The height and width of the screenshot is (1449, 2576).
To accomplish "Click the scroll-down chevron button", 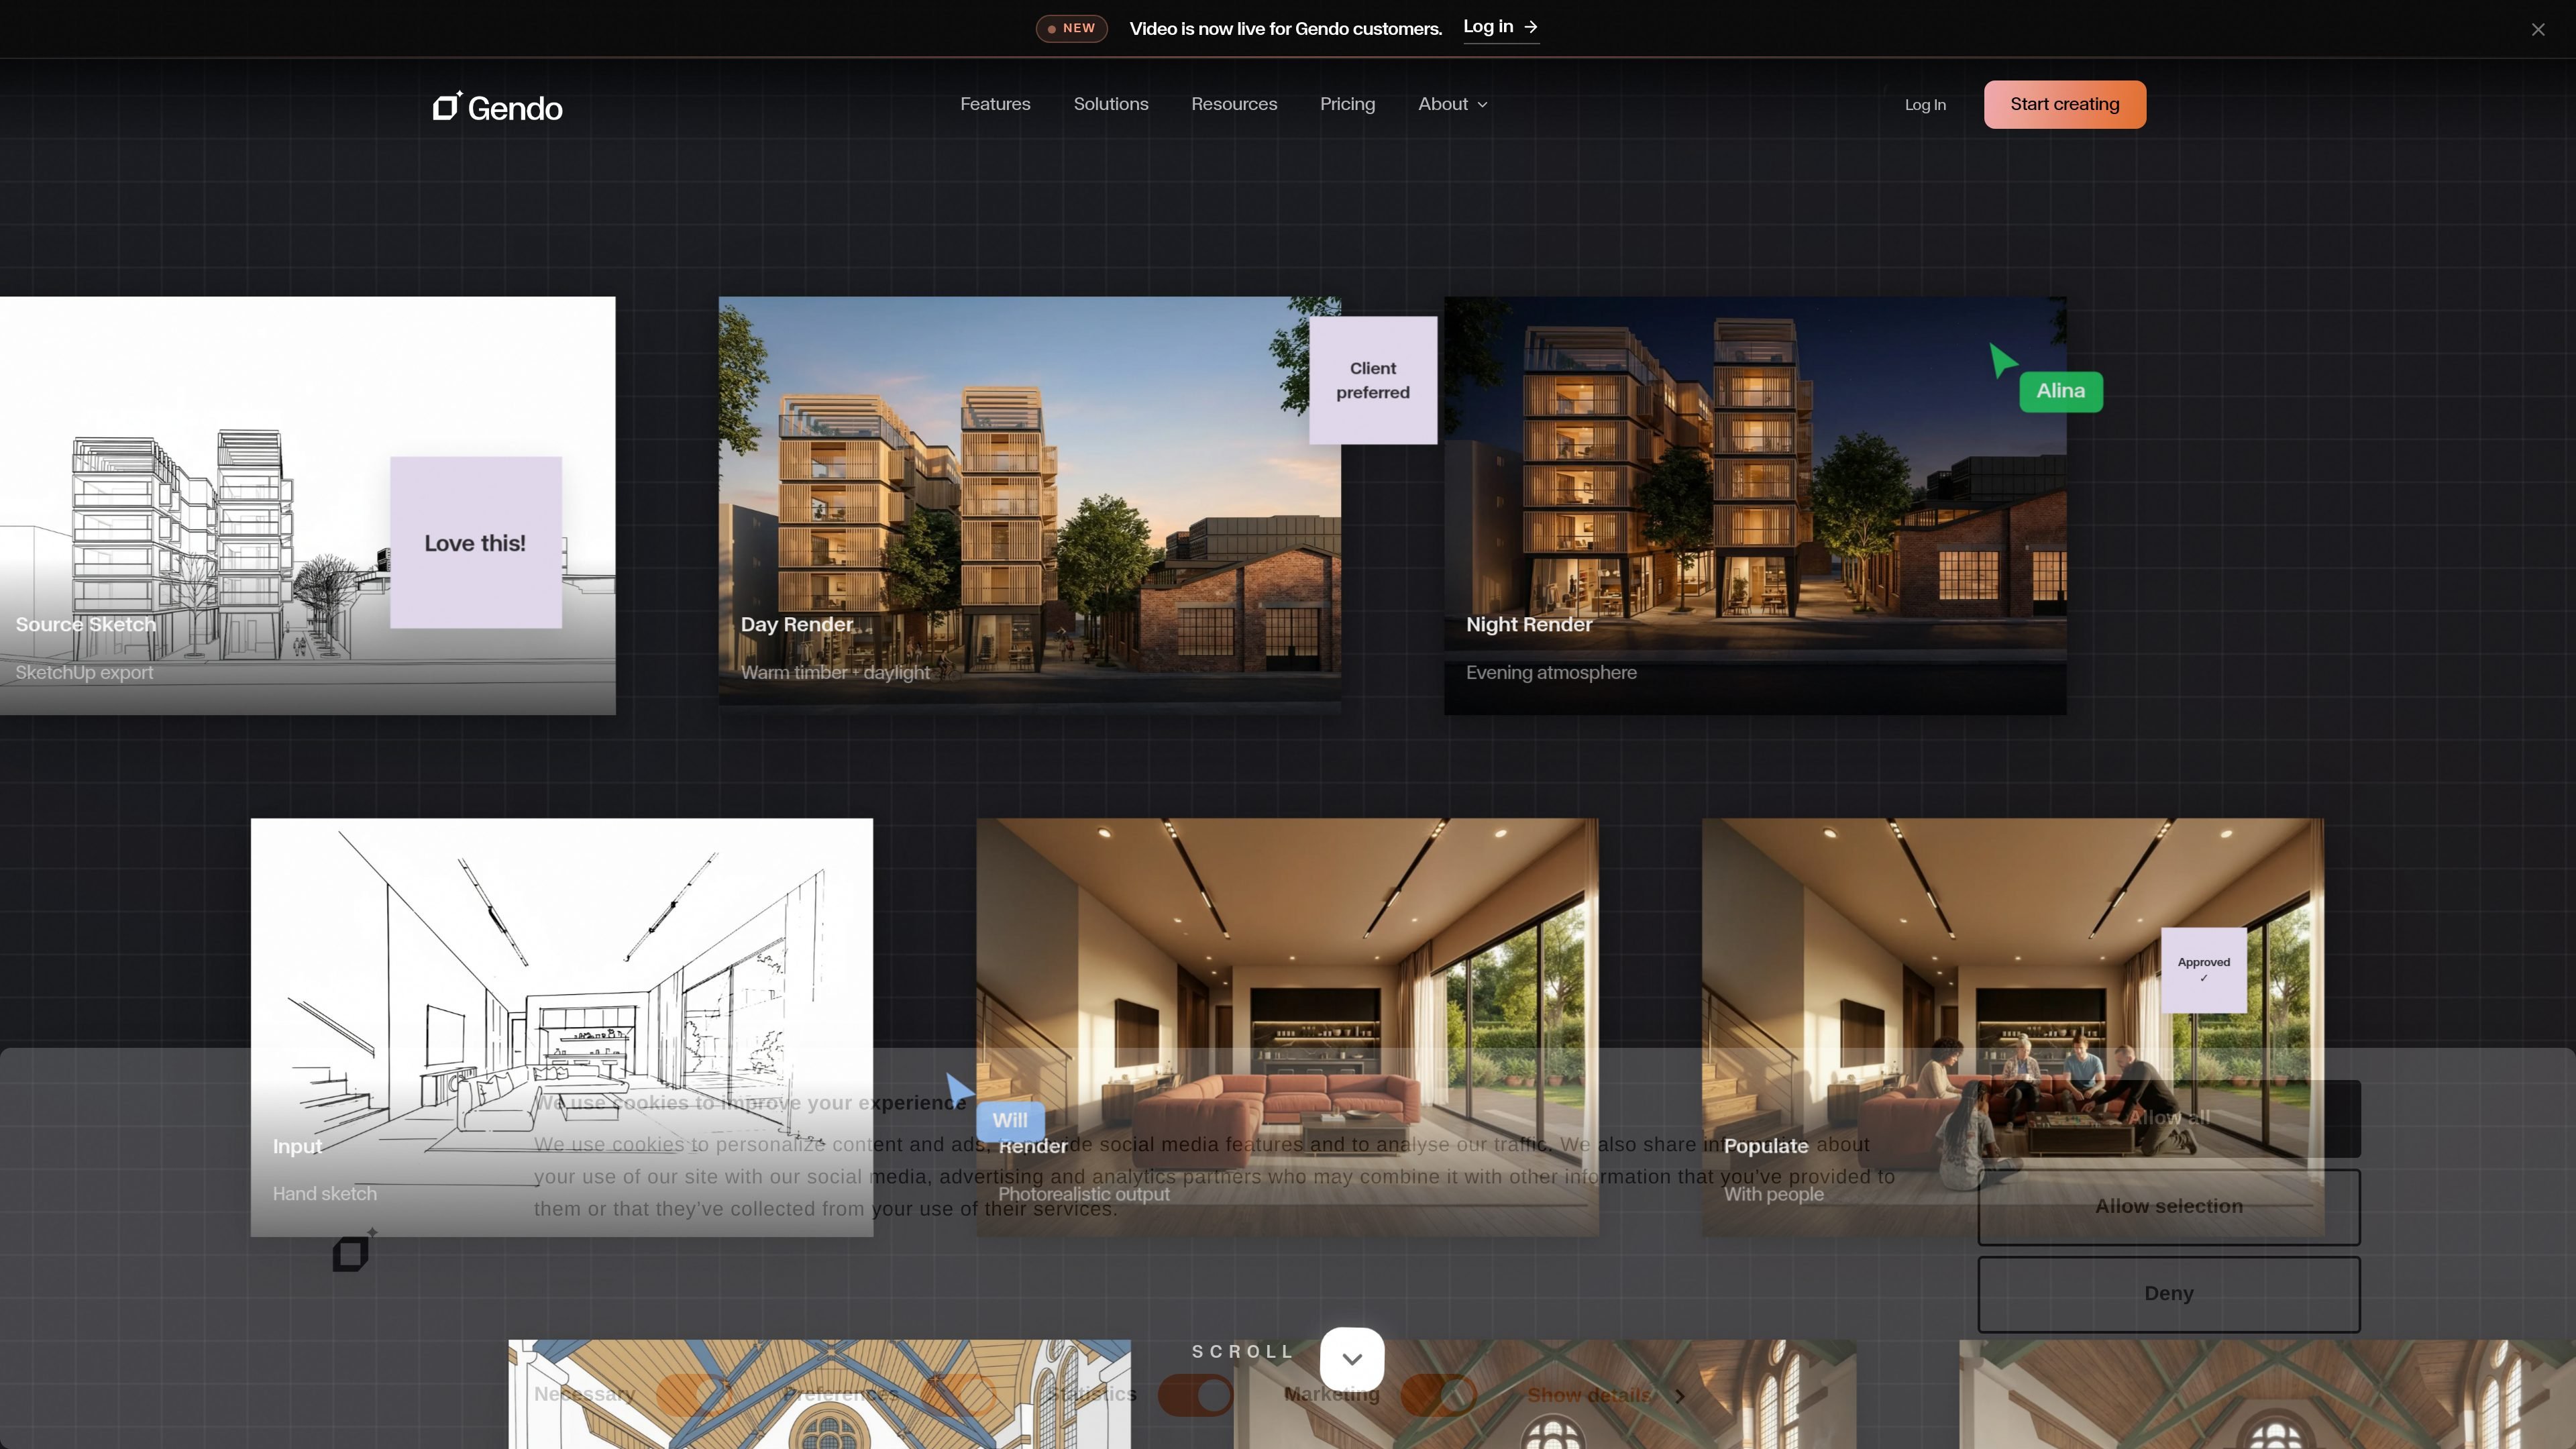I will (x=1352, y=1359).
